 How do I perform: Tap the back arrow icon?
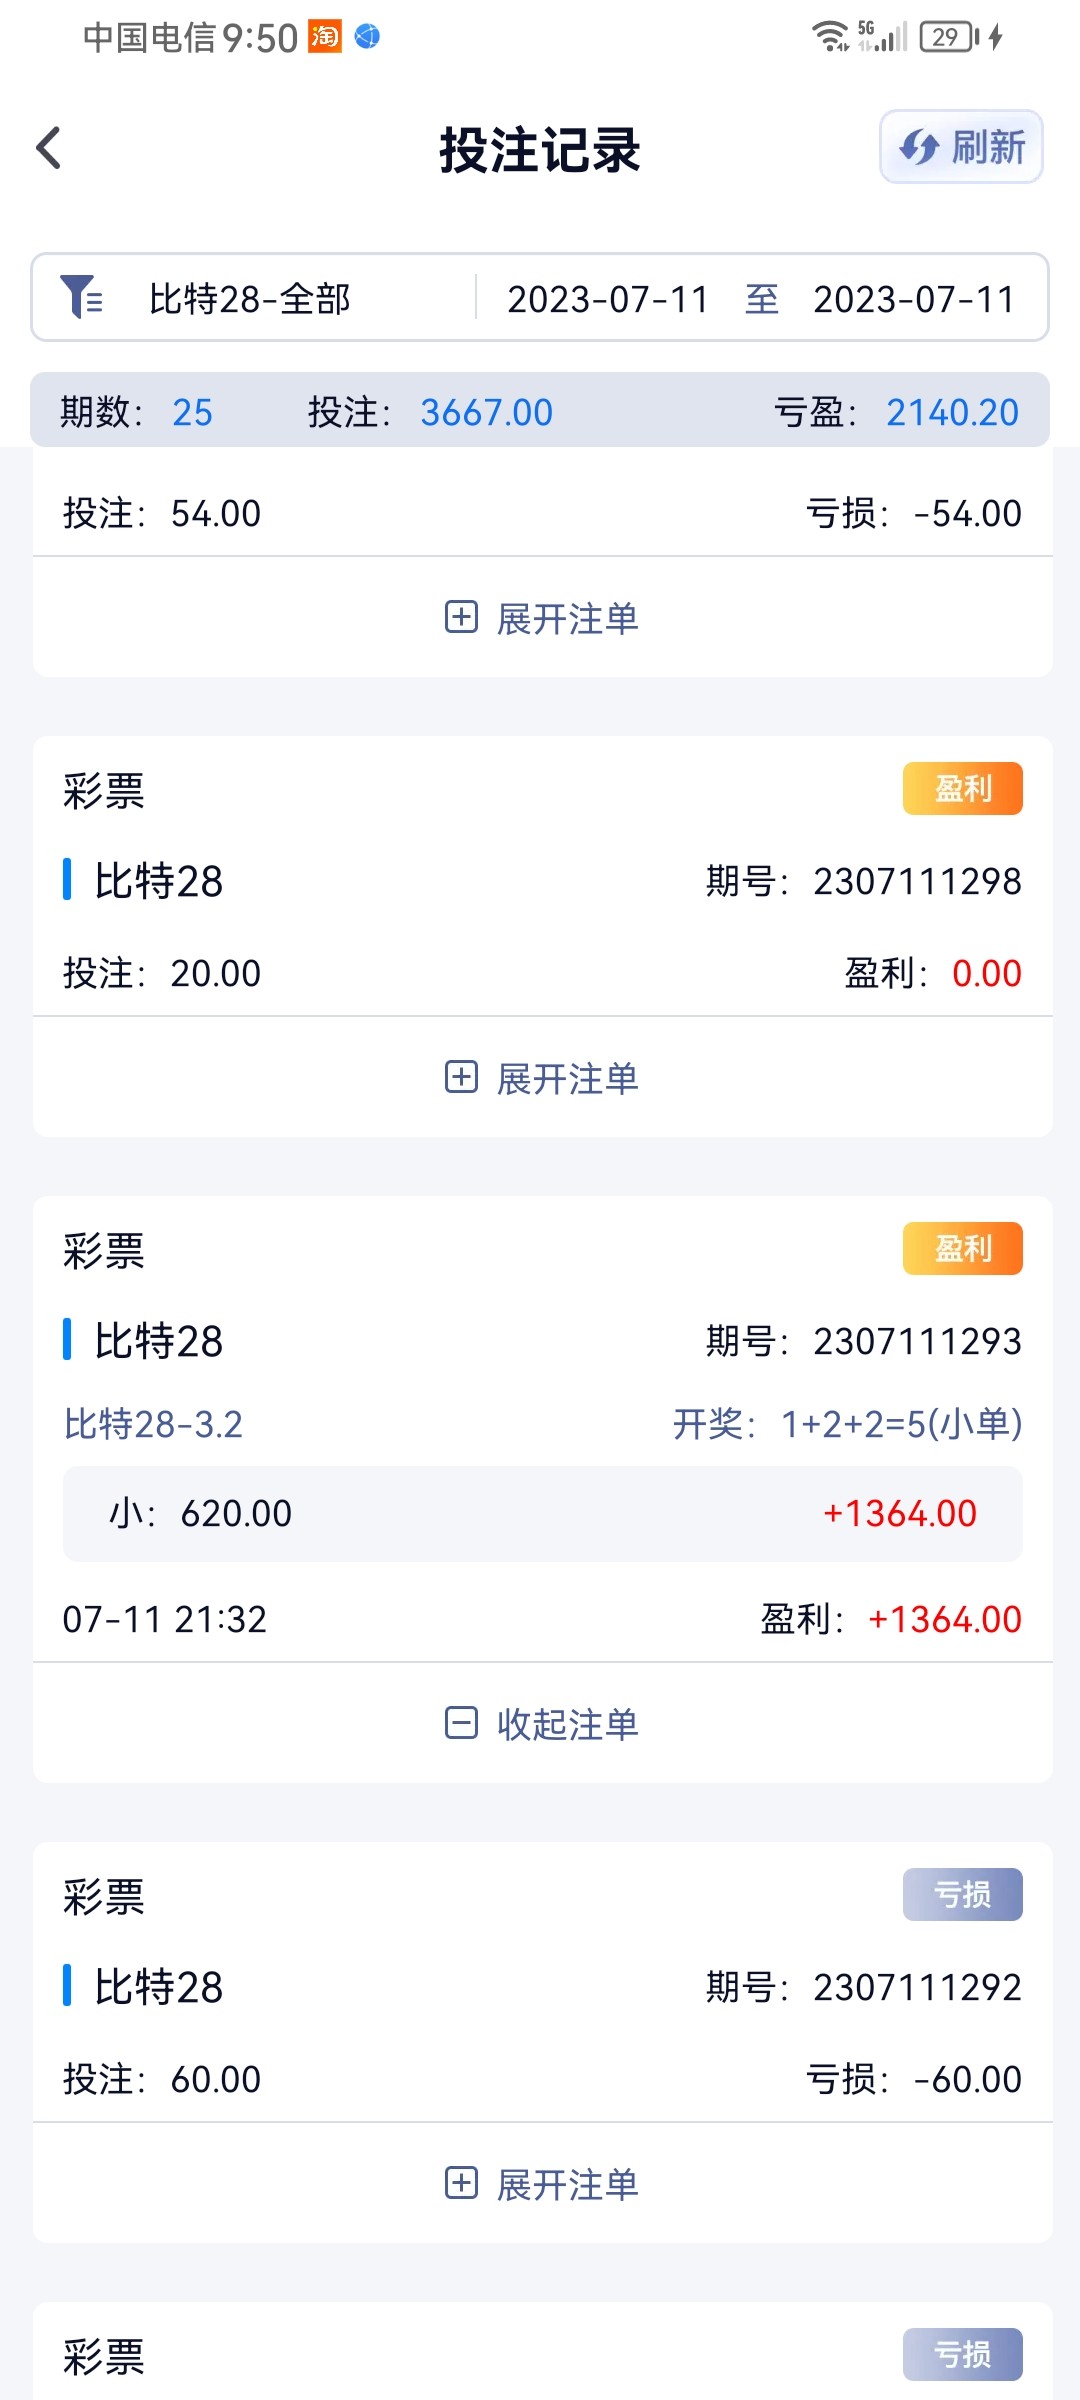tap(49, 148)
